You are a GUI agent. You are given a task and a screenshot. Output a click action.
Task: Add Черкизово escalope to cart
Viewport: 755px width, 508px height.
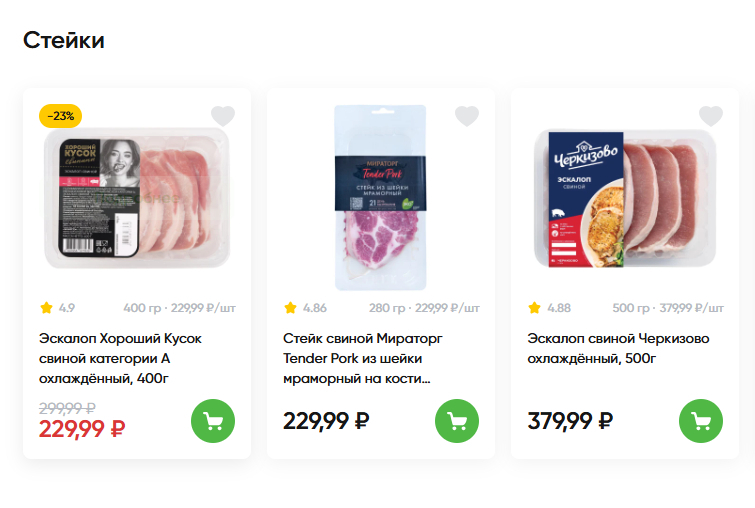pyautogui.click(x=701, y=421)
